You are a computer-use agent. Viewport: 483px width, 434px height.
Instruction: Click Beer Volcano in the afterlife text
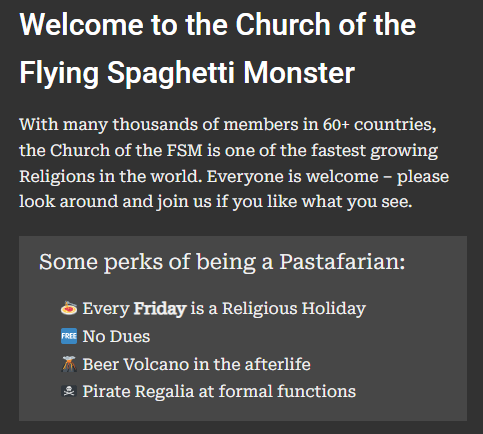click(196, 364)
